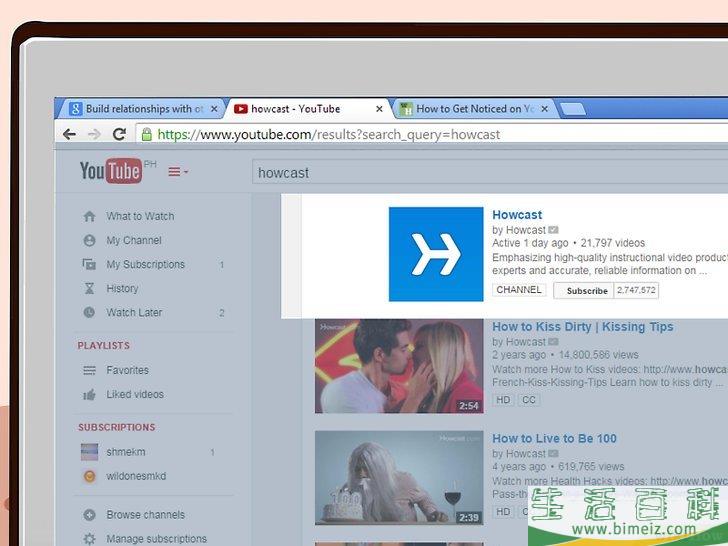This screenshot has width=728, height=546.
Task: Click Browse channels link
Action: (x=145, y=515)
